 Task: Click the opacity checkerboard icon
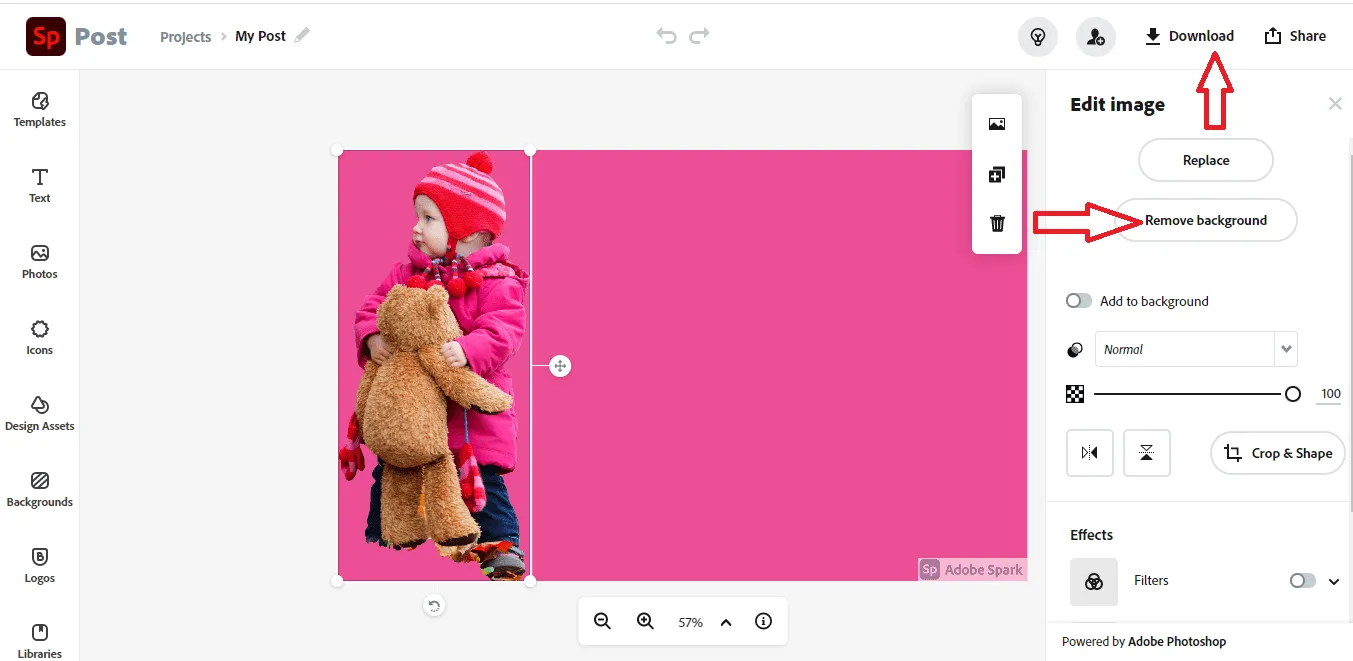1076,394
